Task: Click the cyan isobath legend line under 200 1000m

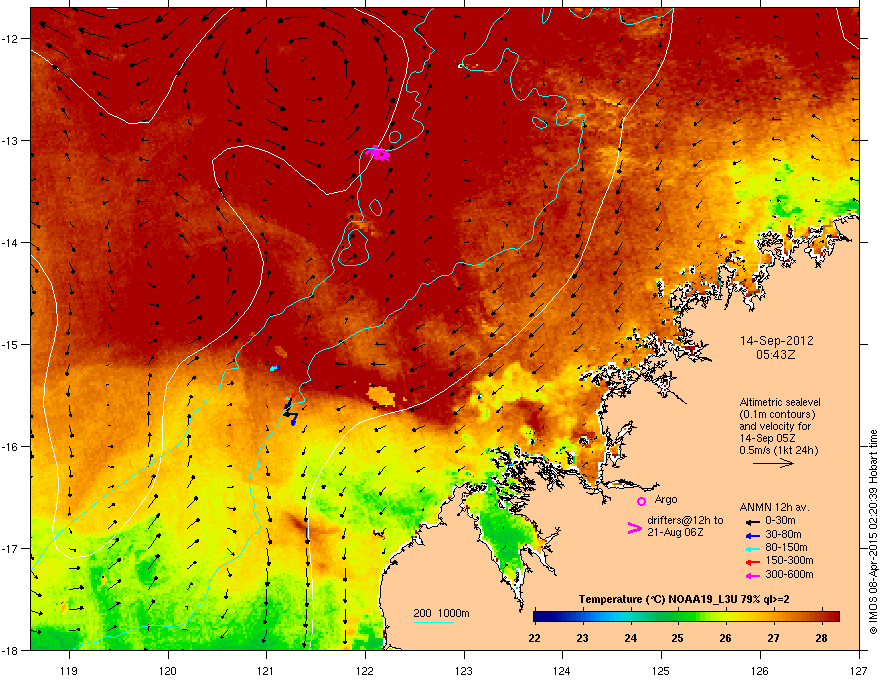Action: click(433, 622)
